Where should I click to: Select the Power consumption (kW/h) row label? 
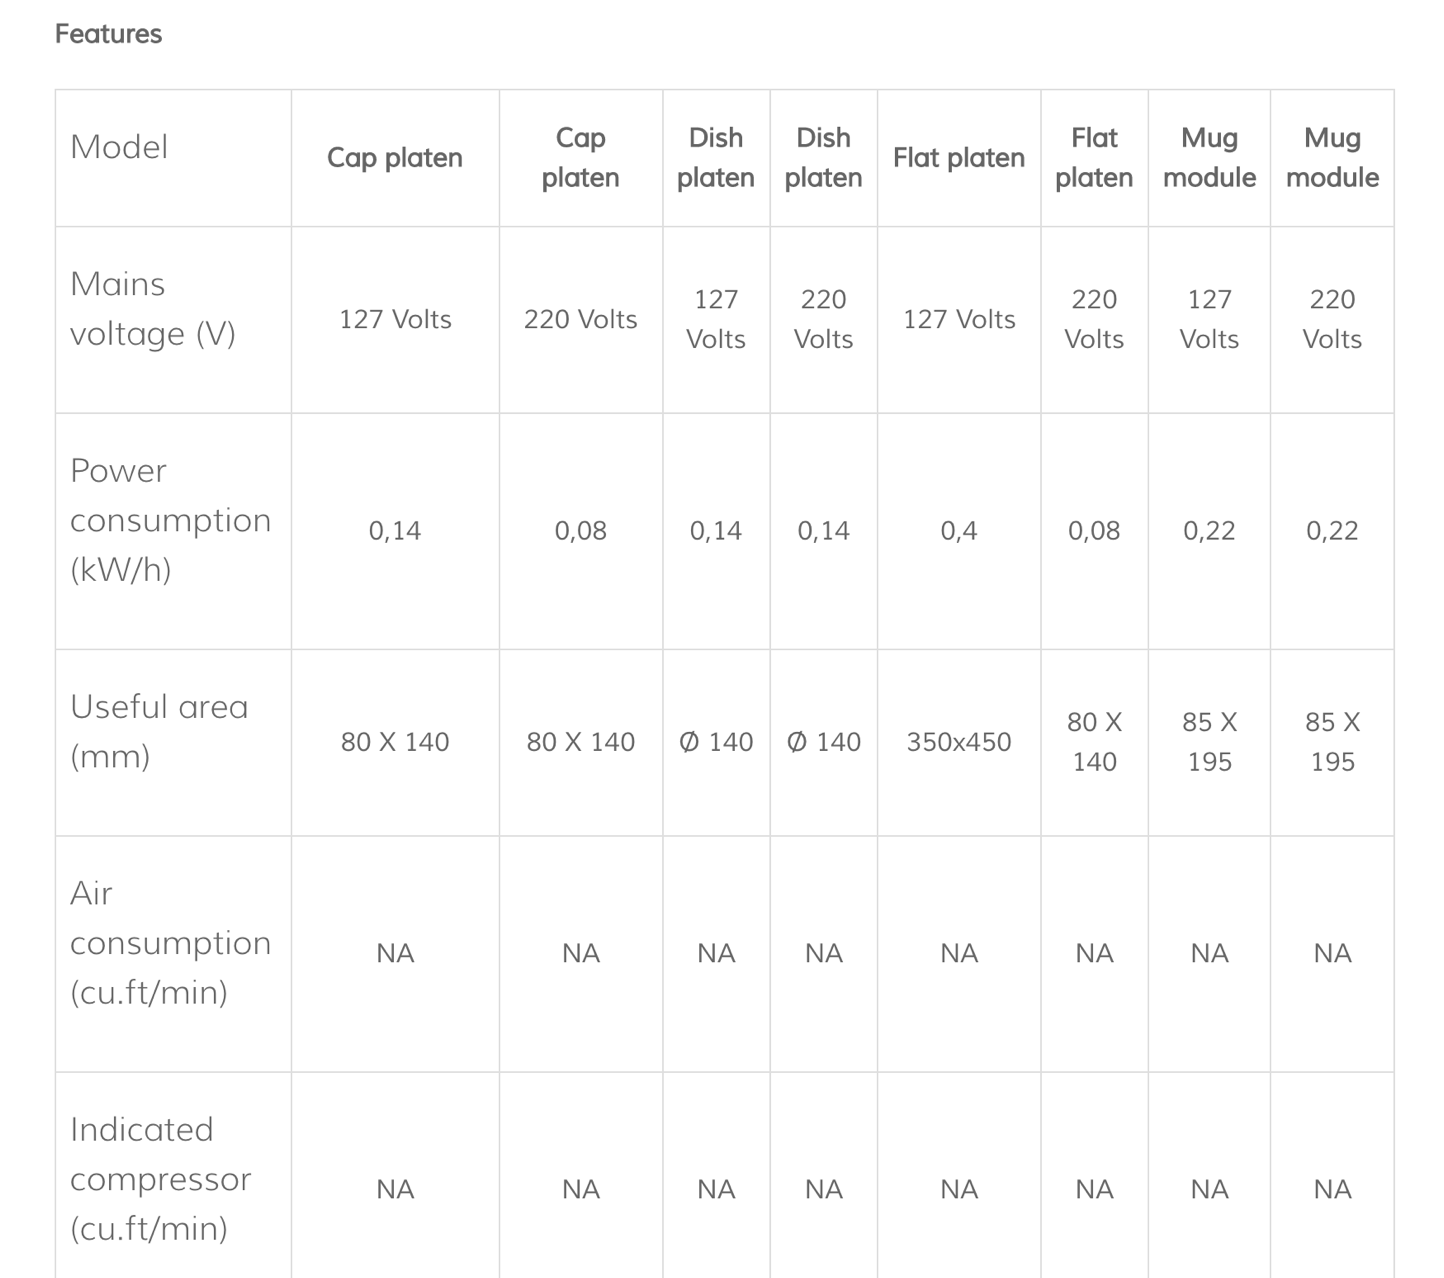[170, 520]
